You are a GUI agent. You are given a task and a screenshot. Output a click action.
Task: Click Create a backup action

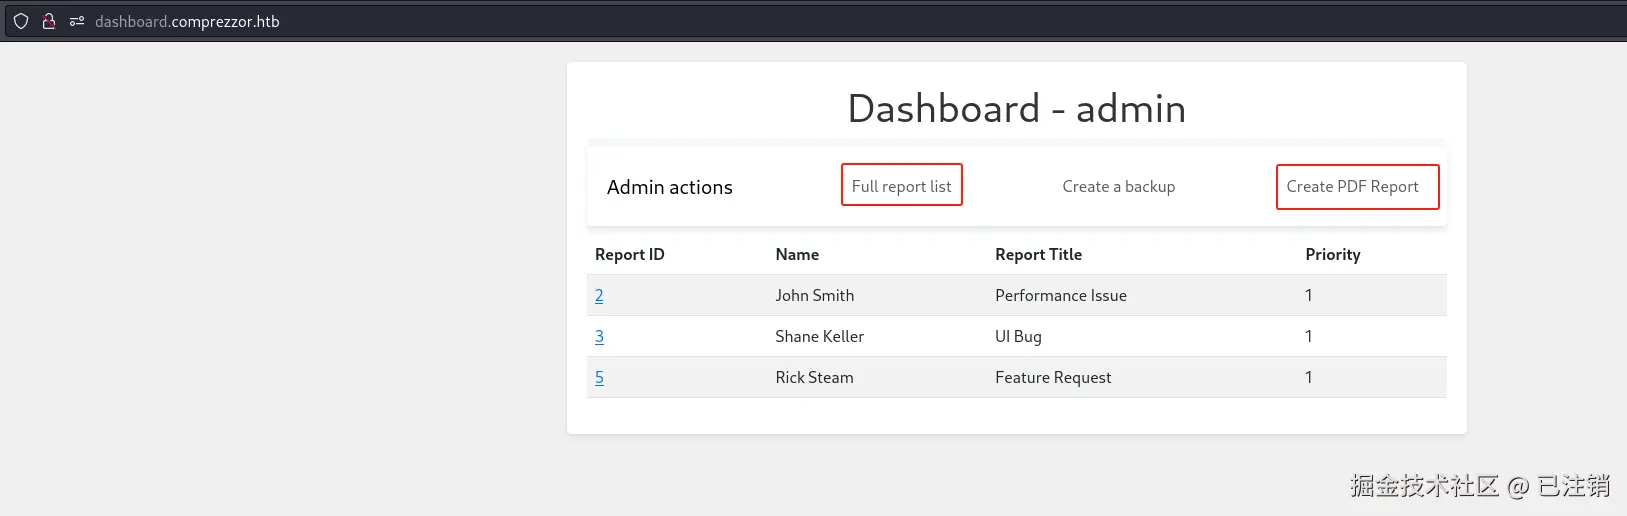click(1118, 186)
